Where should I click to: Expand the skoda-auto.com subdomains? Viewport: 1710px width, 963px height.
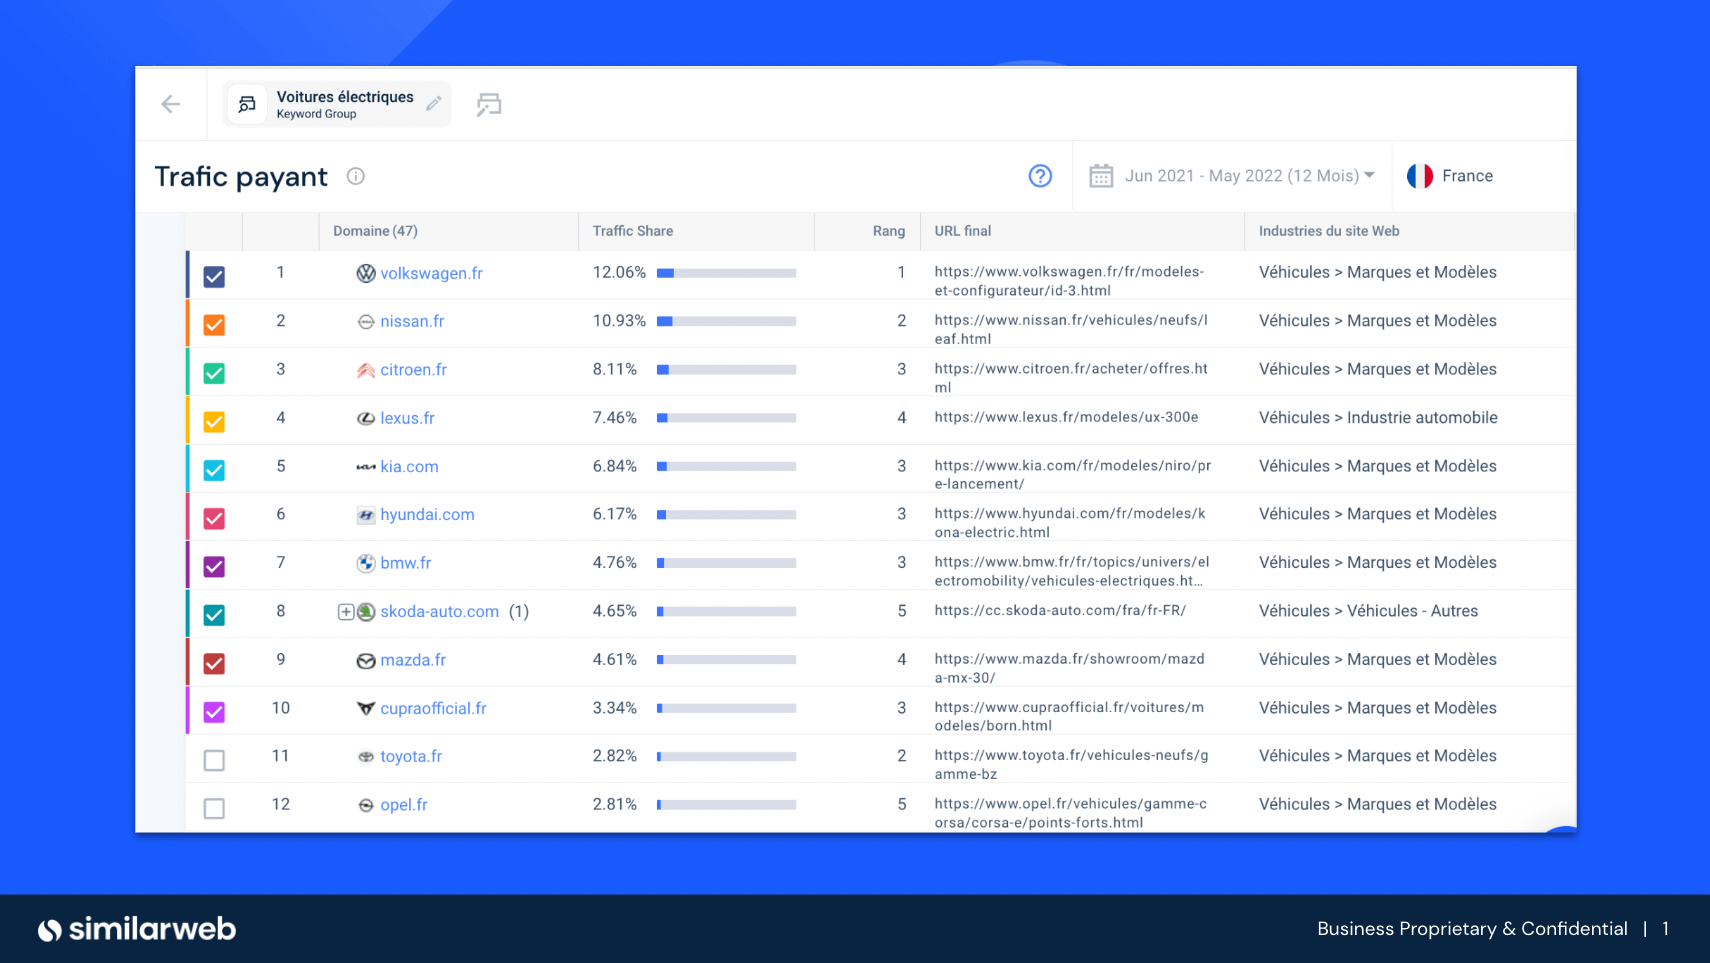coord(345,611)
